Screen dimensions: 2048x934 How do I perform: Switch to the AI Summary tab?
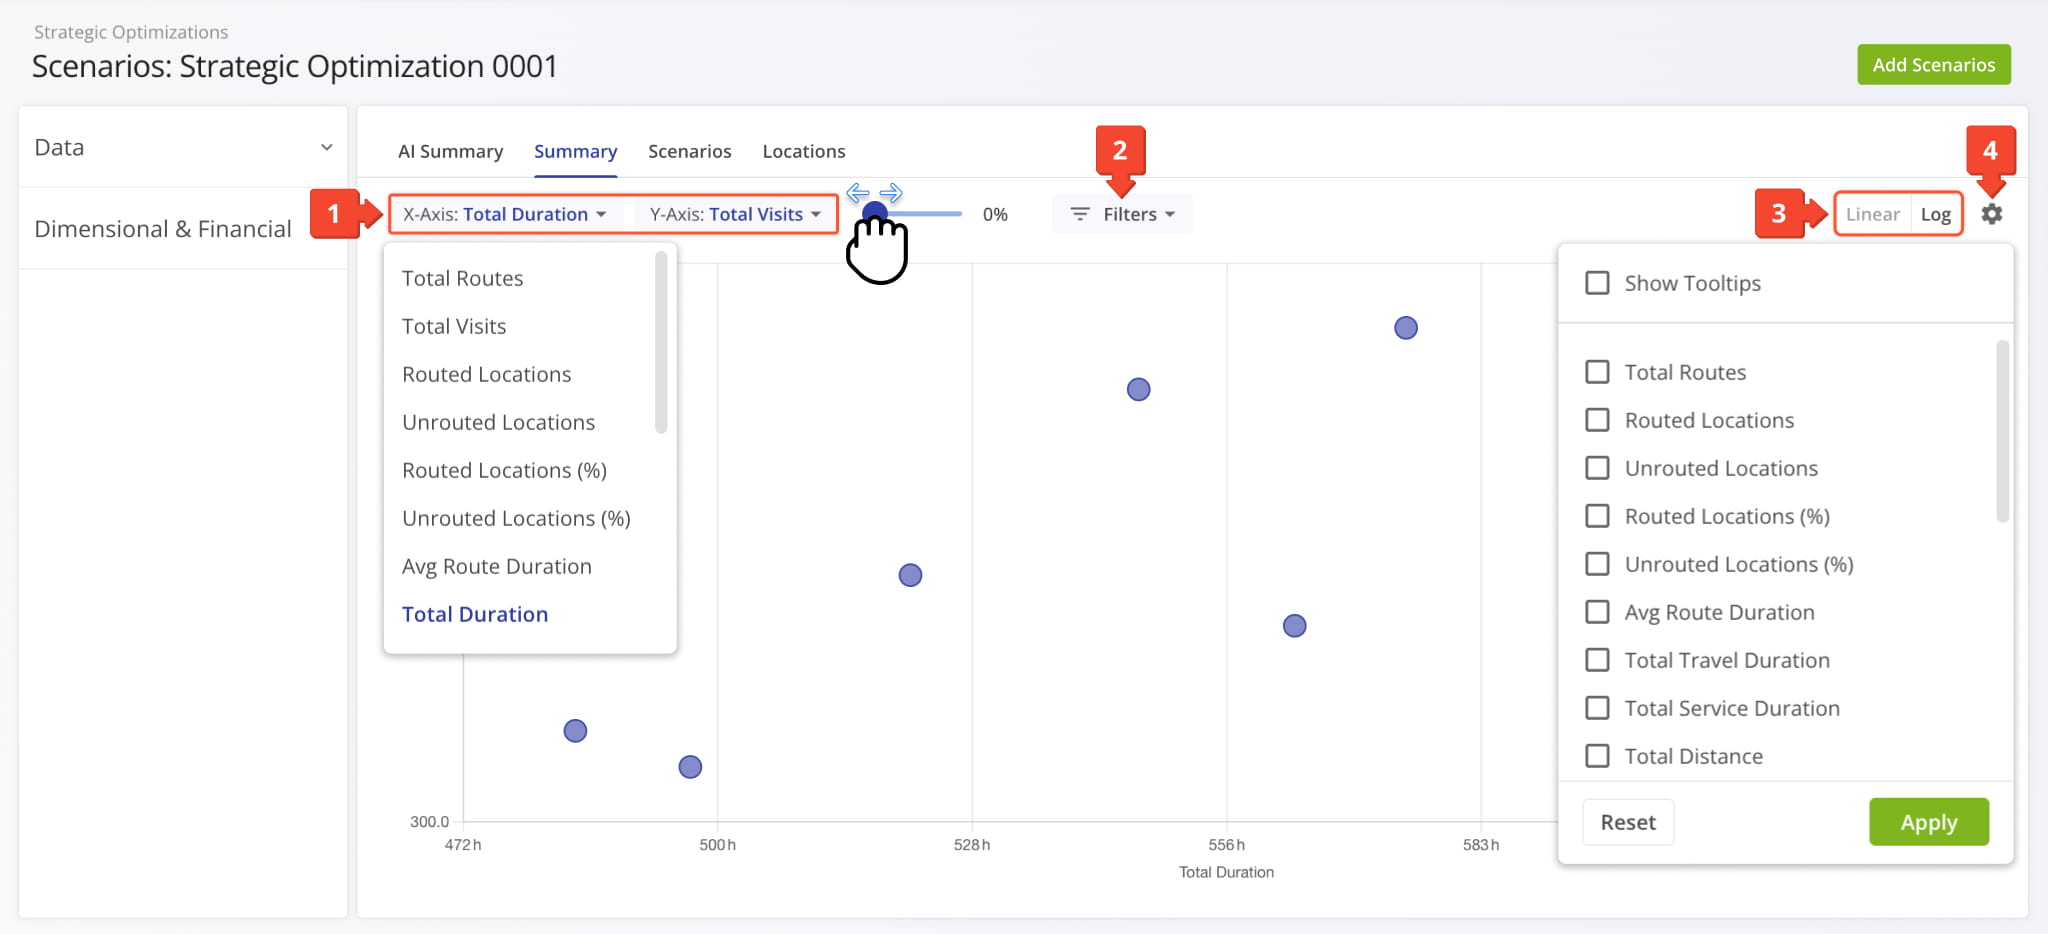click(450, 151)
